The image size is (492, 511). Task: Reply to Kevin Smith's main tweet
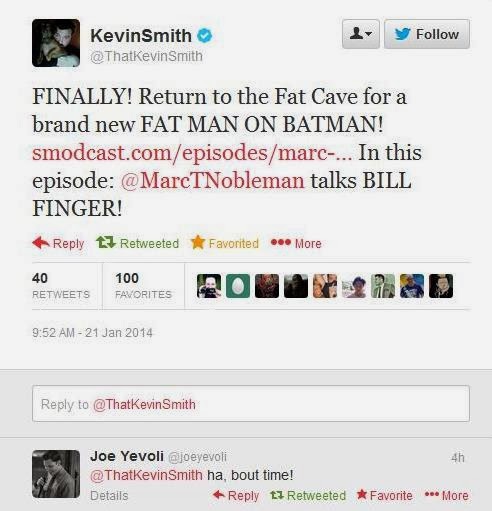tap(58, 243)
